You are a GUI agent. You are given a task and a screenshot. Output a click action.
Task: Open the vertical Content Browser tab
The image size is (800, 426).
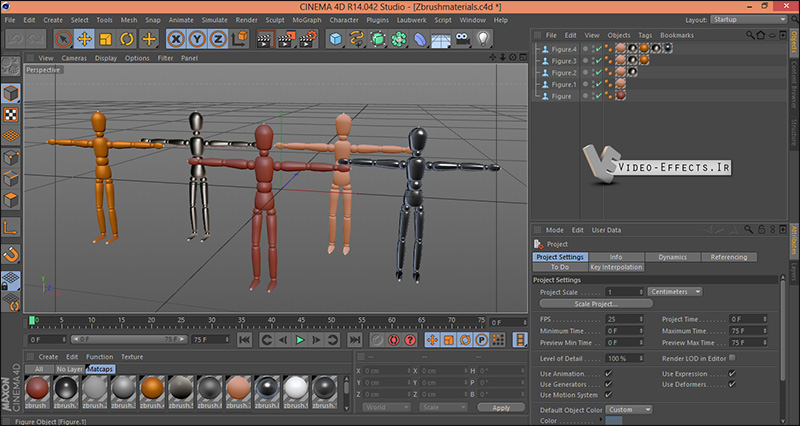[x=793, y=86]
